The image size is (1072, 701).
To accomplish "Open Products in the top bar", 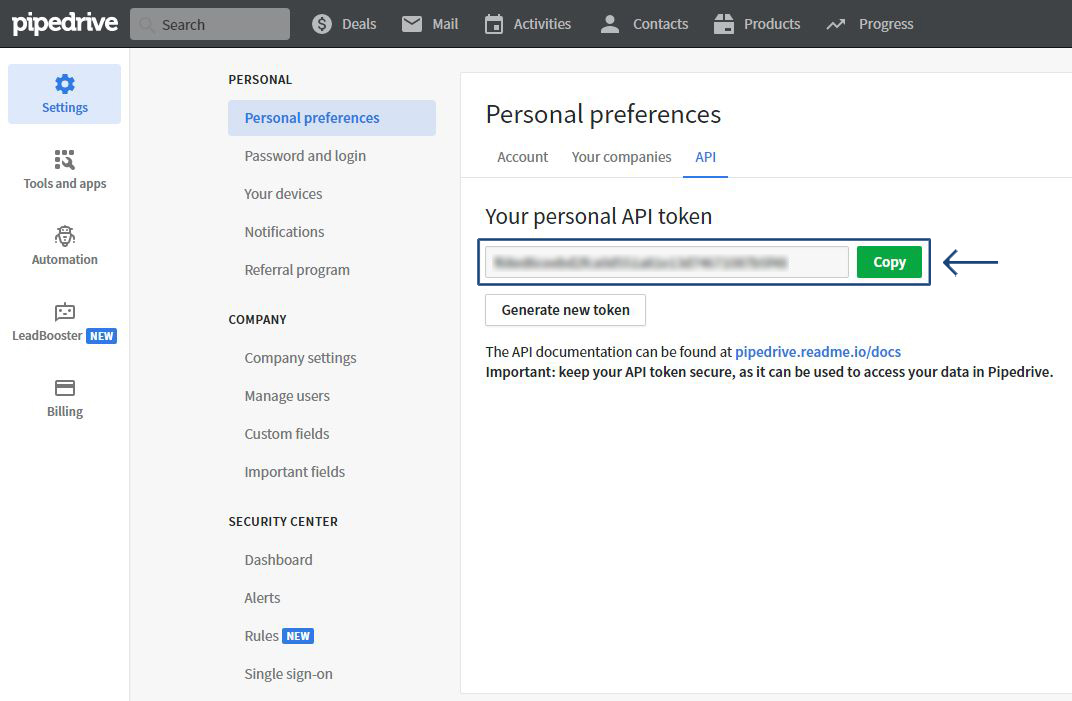I will point(757,24).
